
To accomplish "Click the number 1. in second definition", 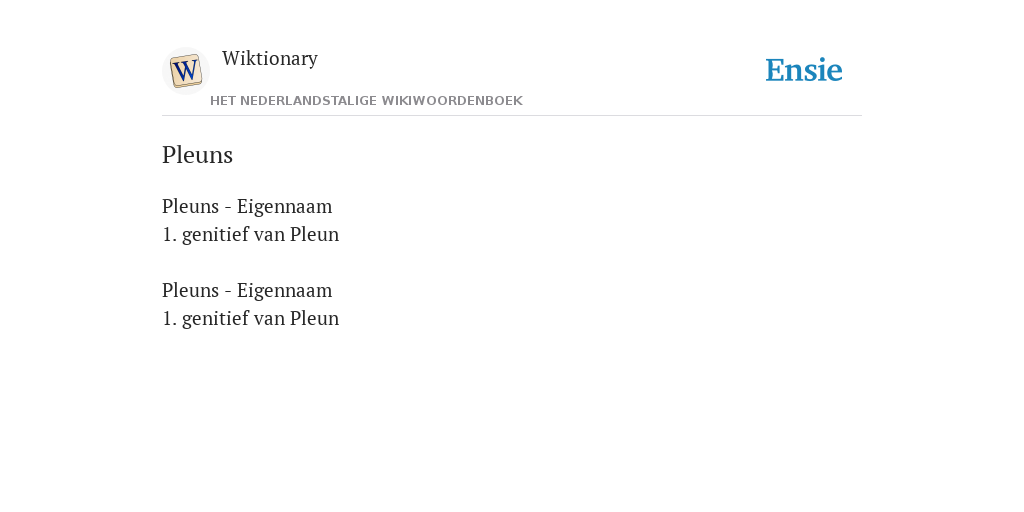I will click(x=170, y=319).
